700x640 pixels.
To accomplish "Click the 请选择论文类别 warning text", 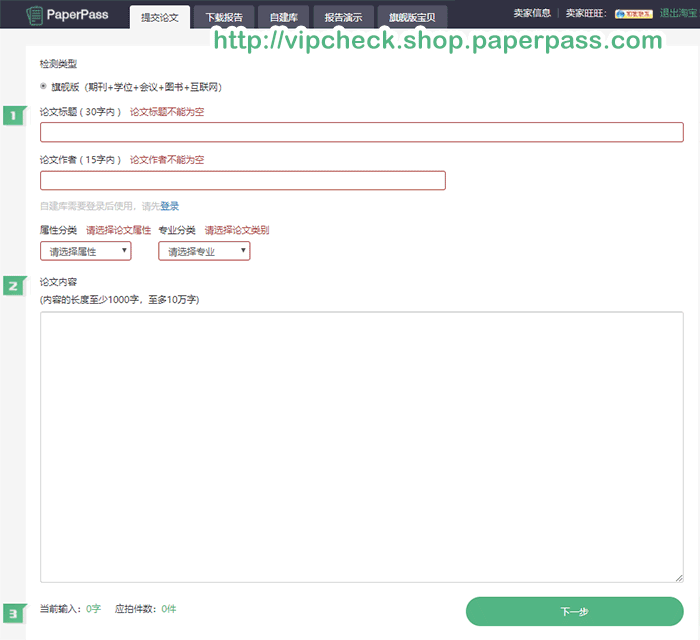I will point(237,230).
